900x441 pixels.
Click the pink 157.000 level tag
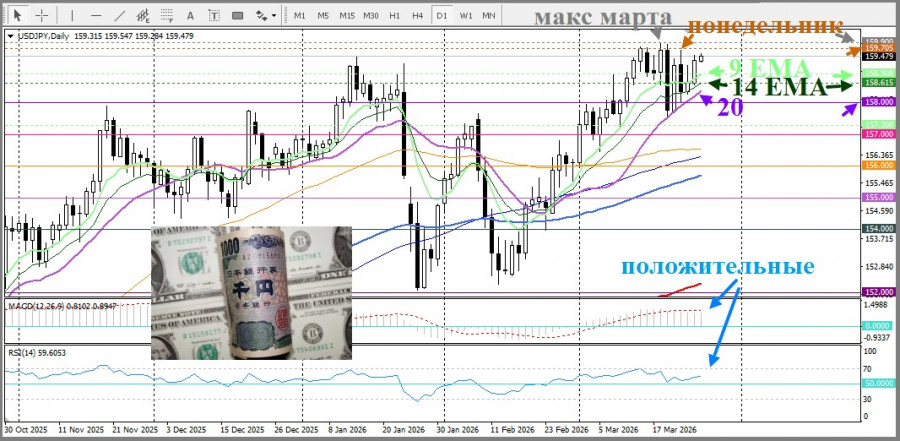[878, 134]
